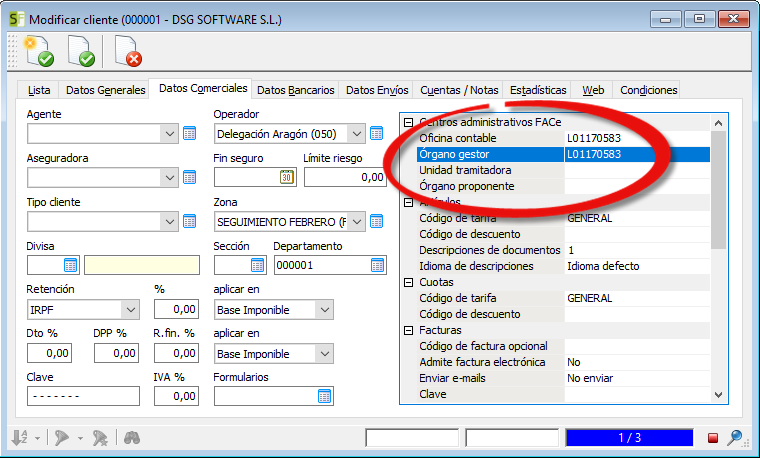The width and height of the screenshot is (760, 458).
Task: Click the save-and-new document toolbar icon
Action: coord(39,51)
